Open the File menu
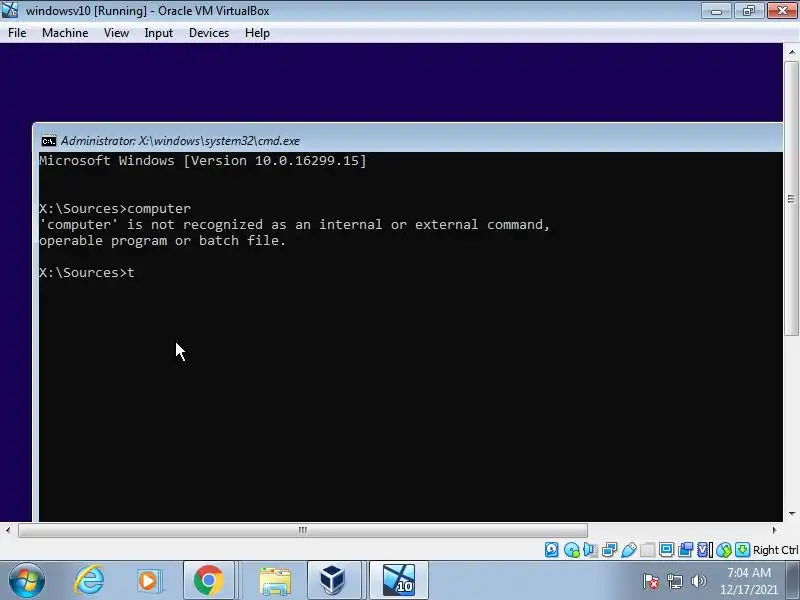Image resolution: width=800 pixels, height=600 pixels. pos(17,33)
